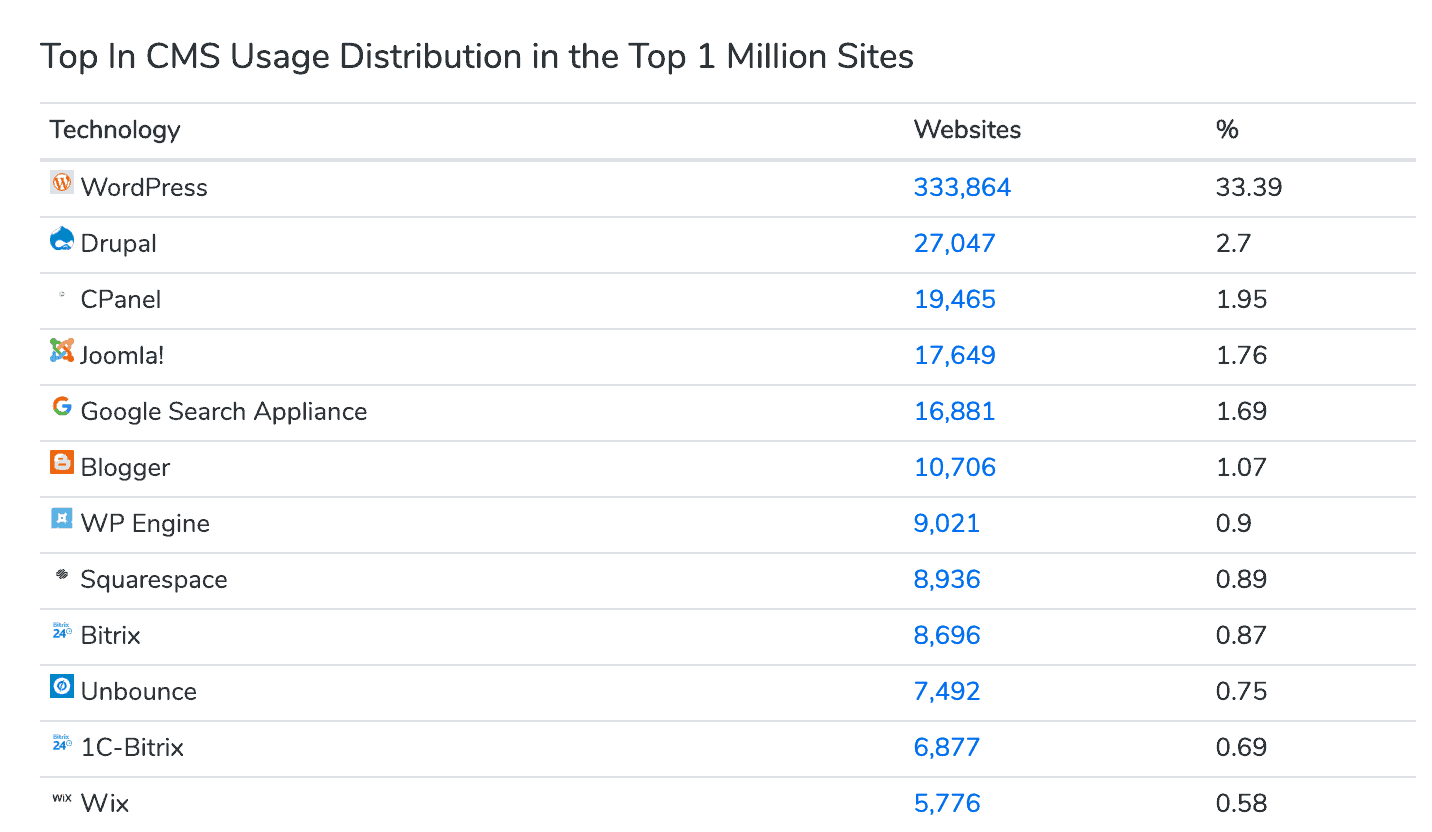The width and height of the screenshot is (1432, 832).
Task: Click the Google Search Appliance G icon
Action: pos(62,407)
